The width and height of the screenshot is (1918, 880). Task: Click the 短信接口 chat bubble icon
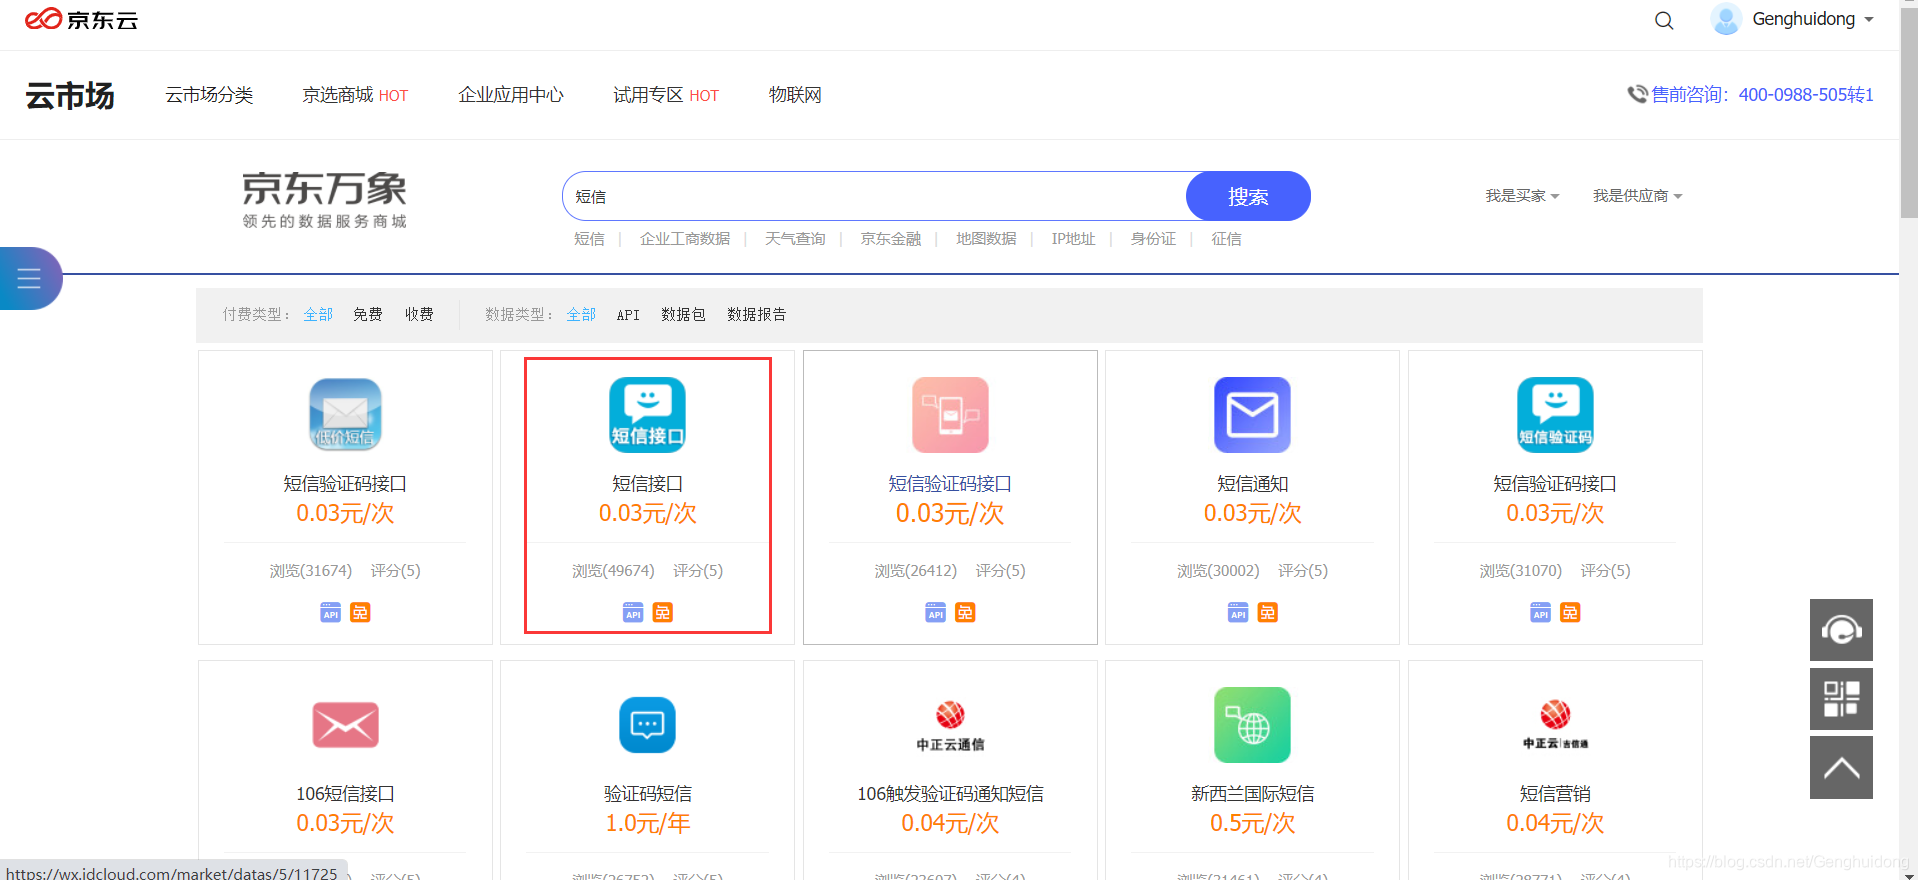pyautogui.click(x=648, y=415)
